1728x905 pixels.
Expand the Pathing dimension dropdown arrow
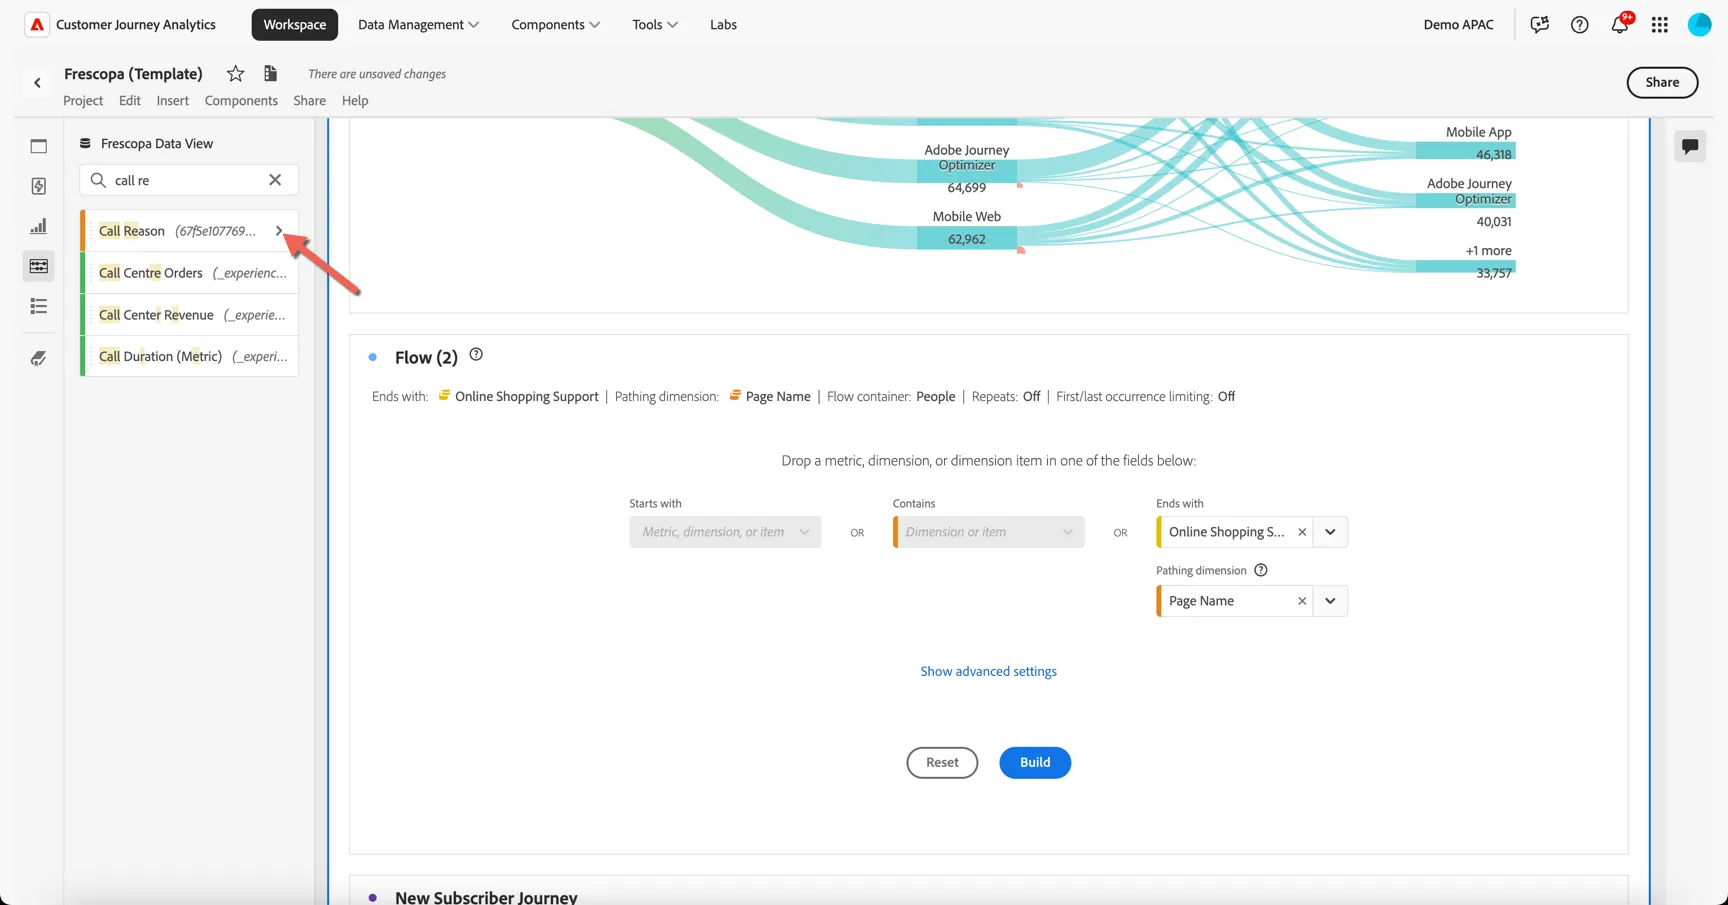[x=1330, y=601]
